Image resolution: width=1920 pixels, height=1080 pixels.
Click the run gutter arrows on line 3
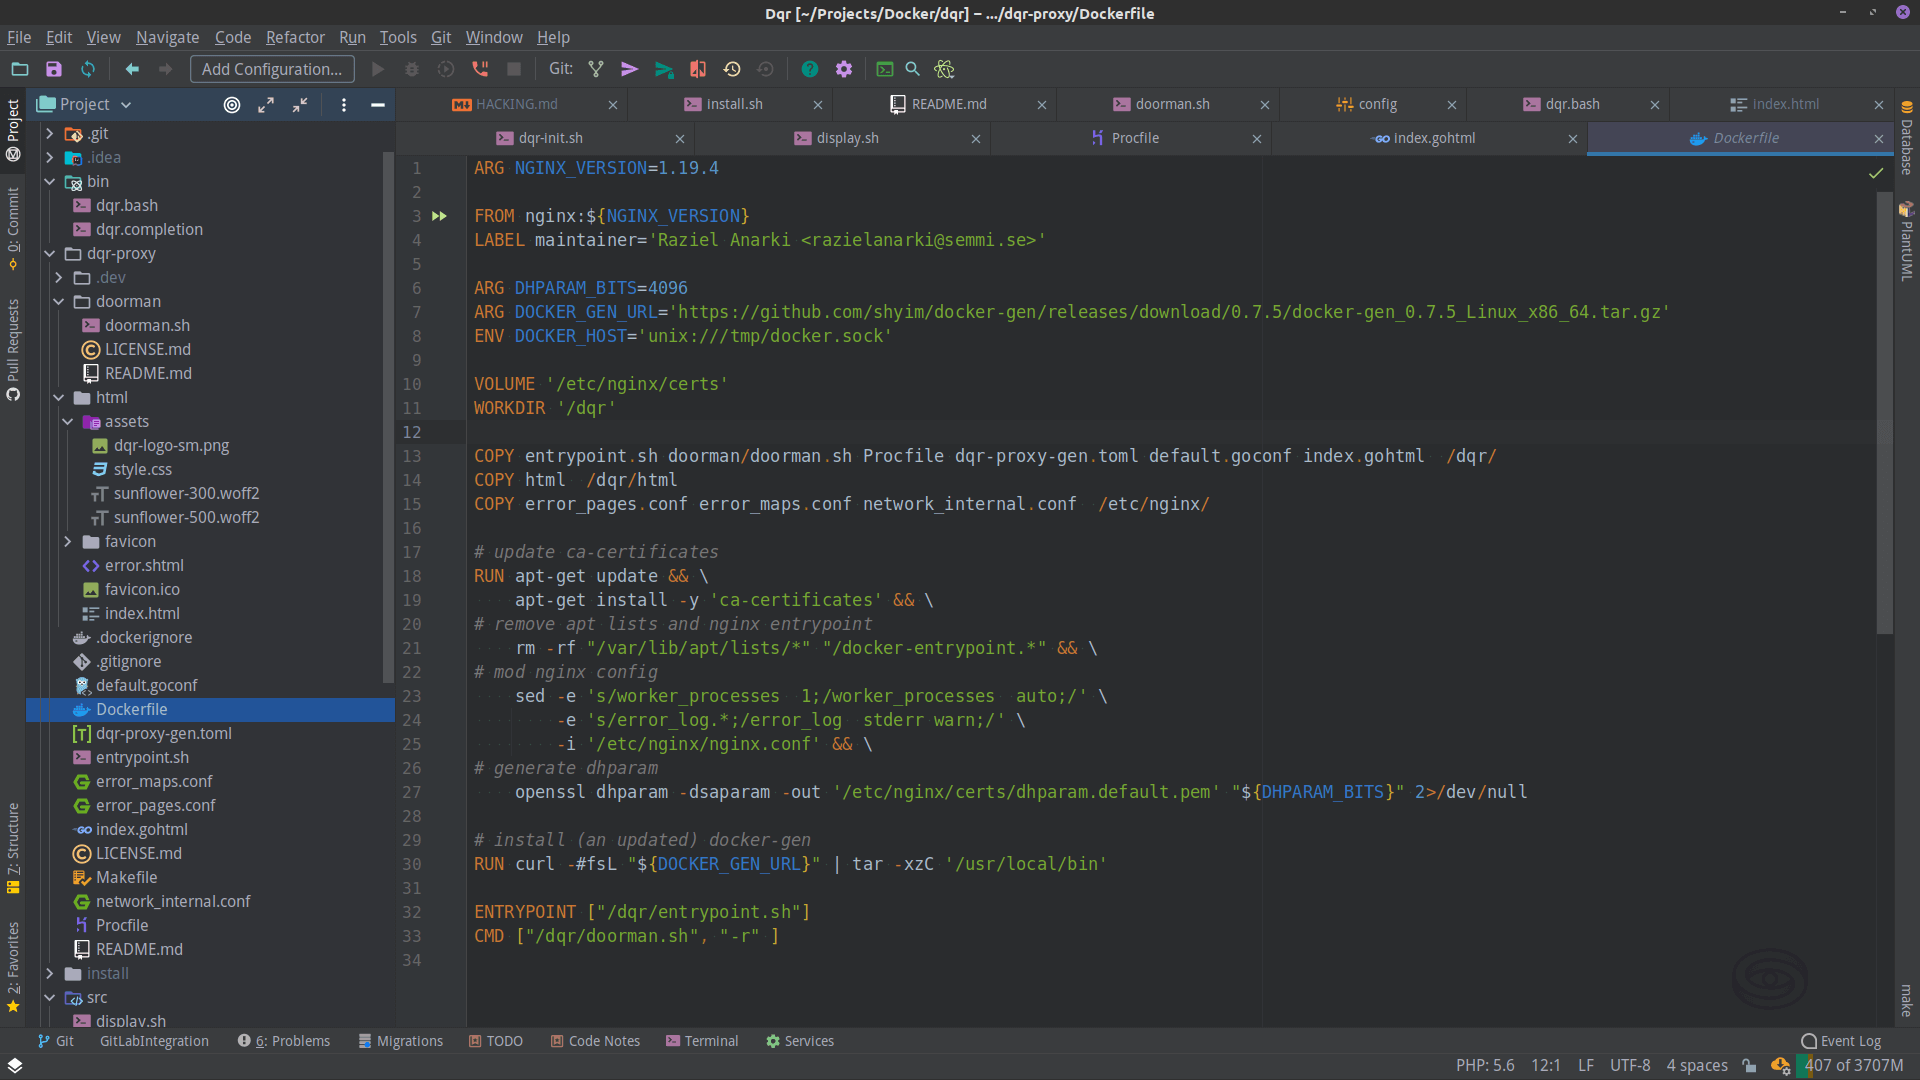pos(439,216)
